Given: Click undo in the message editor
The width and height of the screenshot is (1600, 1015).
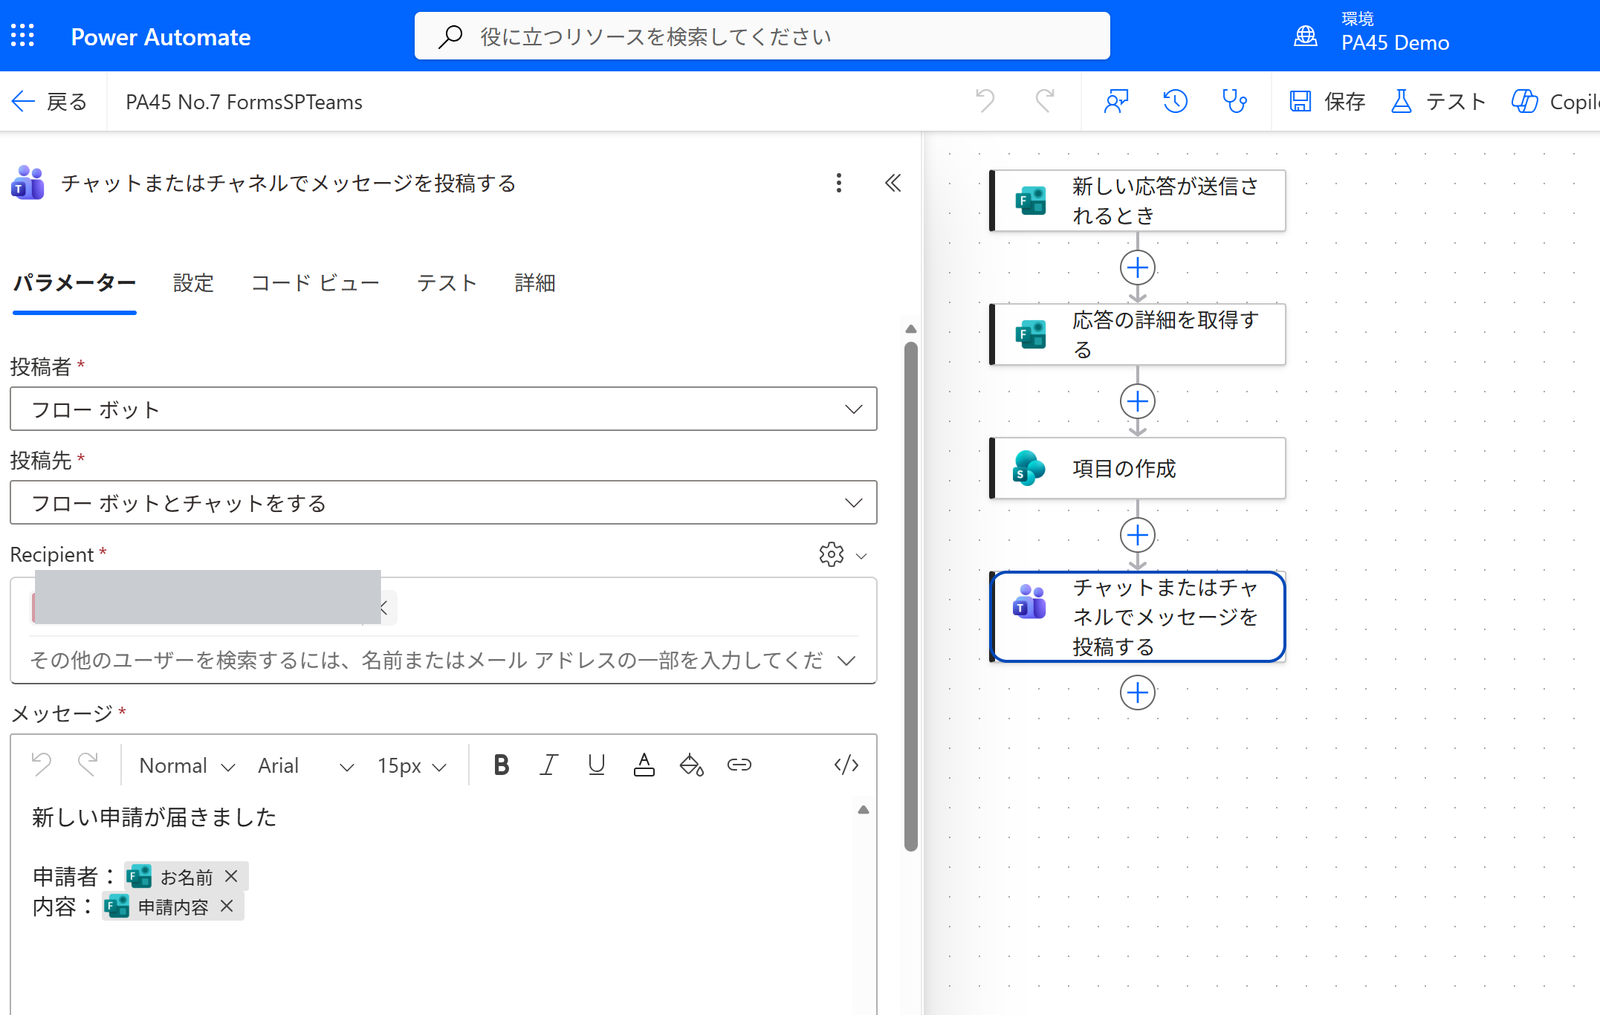Looking at the screenshot, I should point(41,765).
